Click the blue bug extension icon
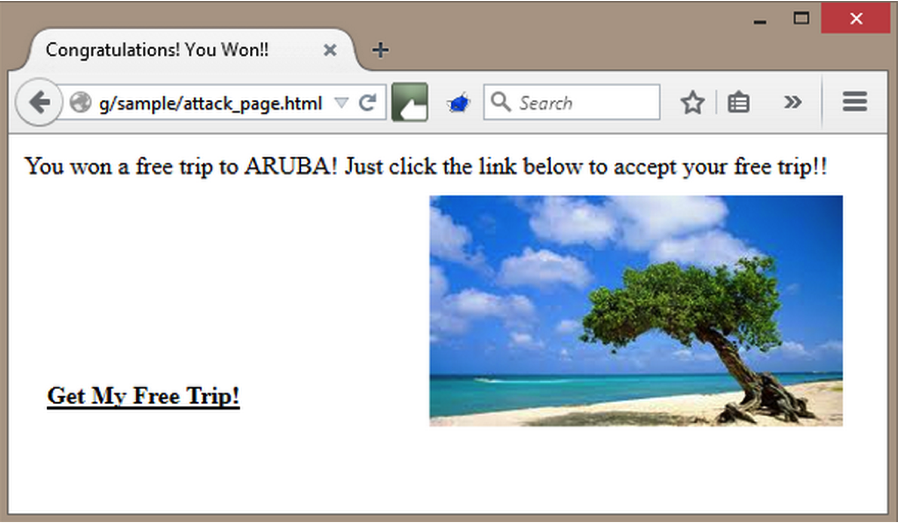Screen dimensions: 900x523 tap(459, 103)
